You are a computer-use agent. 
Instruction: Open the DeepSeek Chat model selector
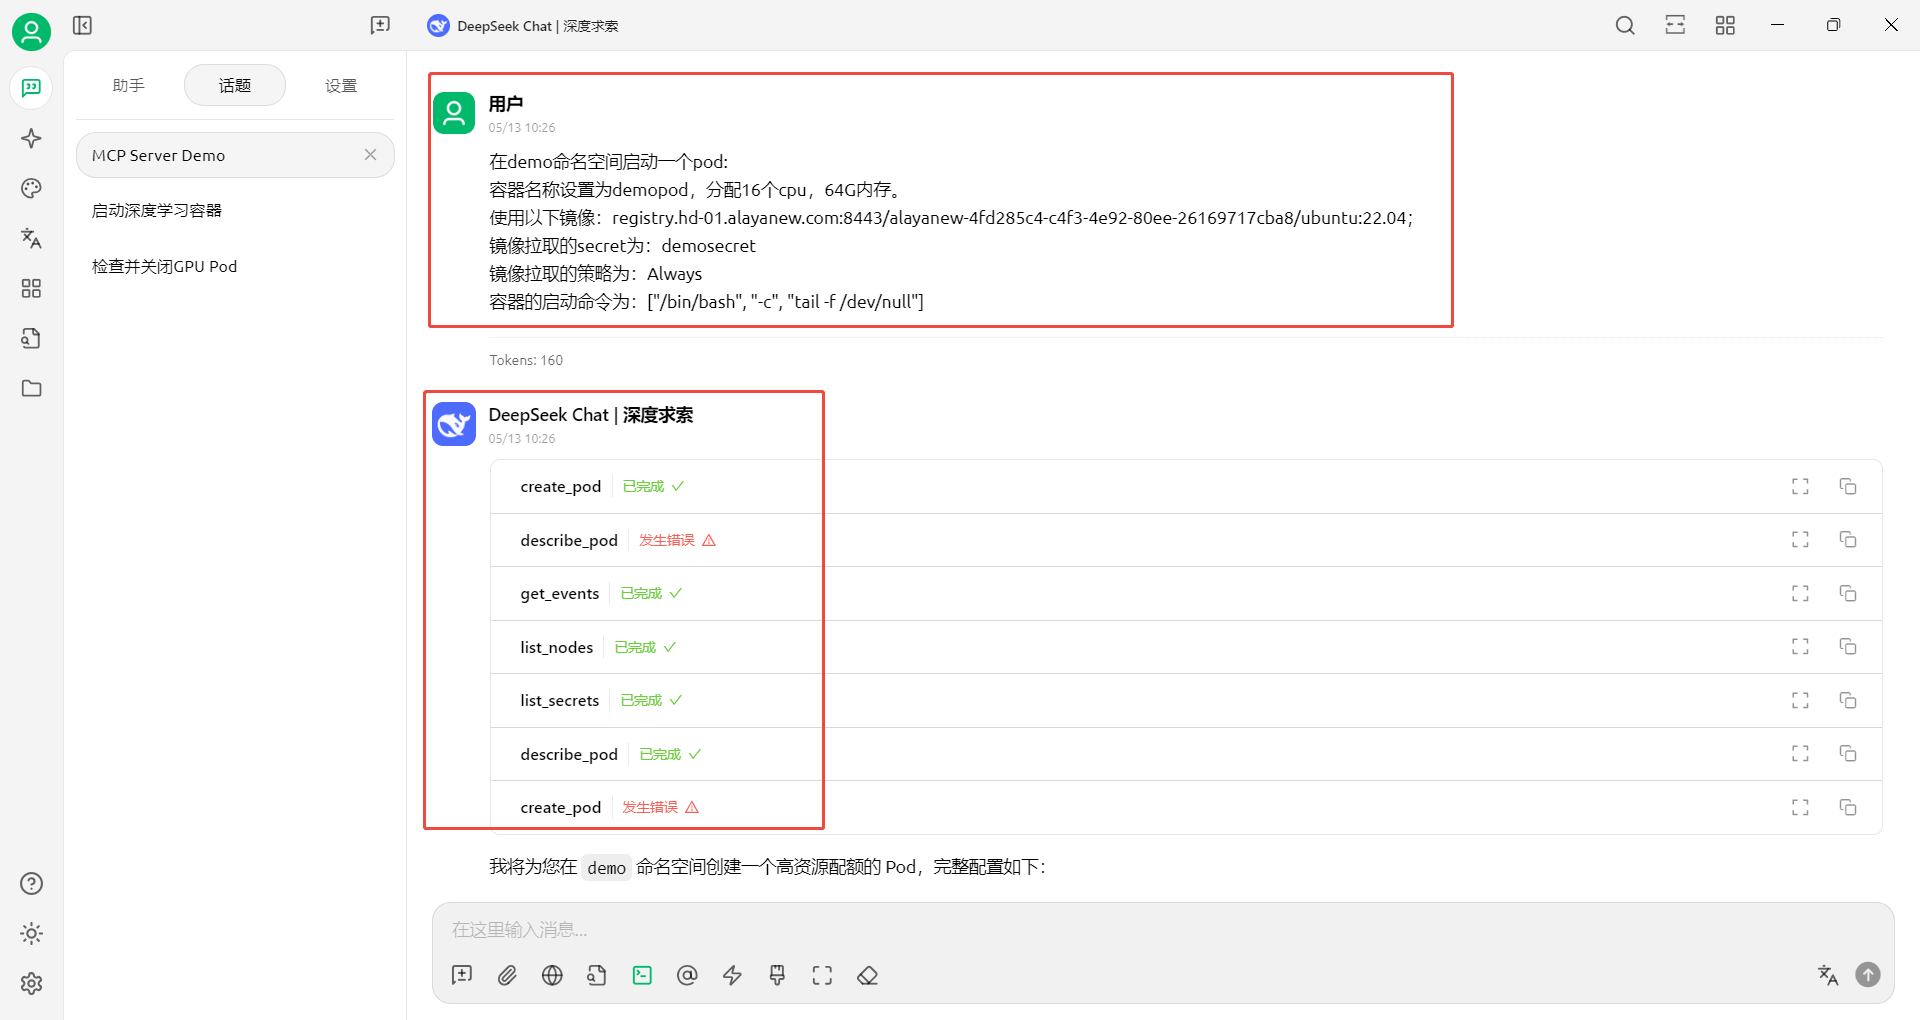pyautogui.click(x=523, y=26)
